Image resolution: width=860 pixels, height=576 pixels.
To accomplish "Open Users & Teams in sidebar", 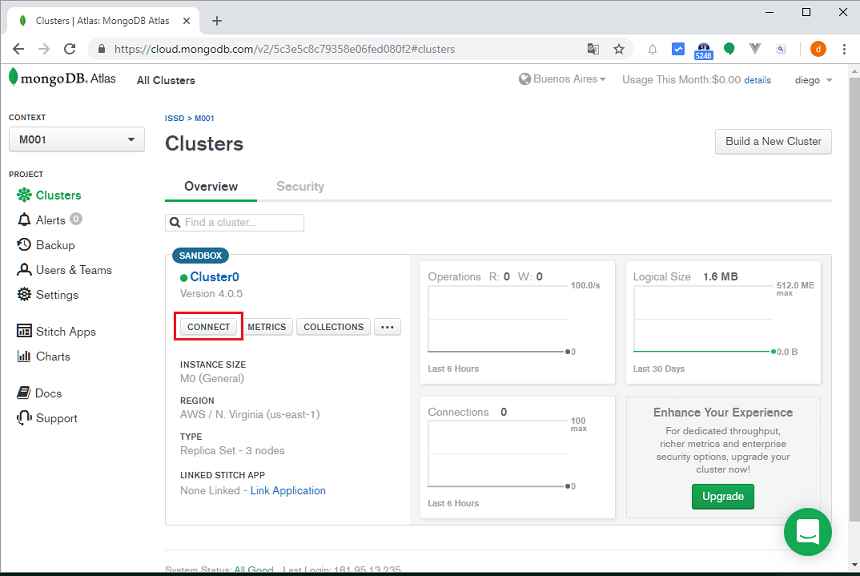I will [64, 270].
